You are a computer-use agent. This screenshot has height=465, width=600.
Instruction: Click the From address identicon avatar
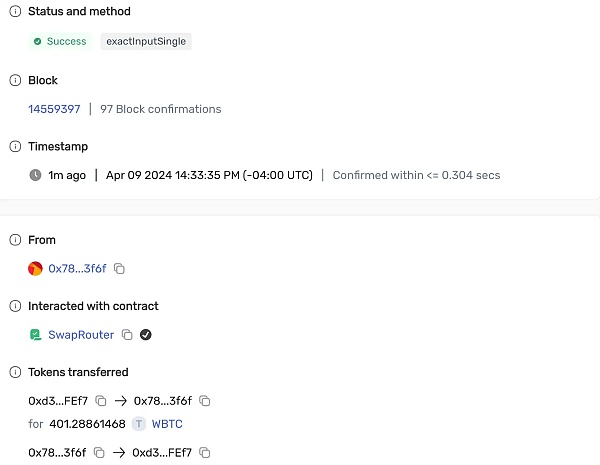[x=36, y=269]
